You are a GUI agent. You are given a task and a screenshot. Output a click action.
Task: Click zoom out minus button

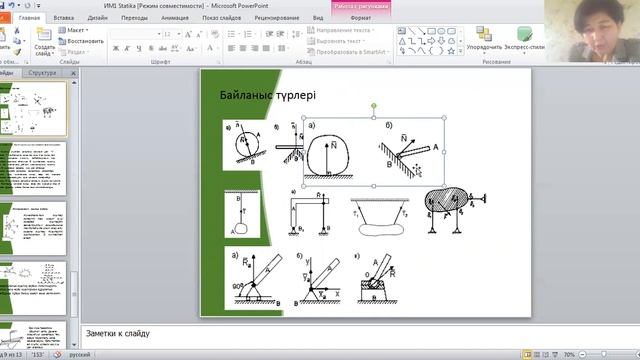pos(583,355)
